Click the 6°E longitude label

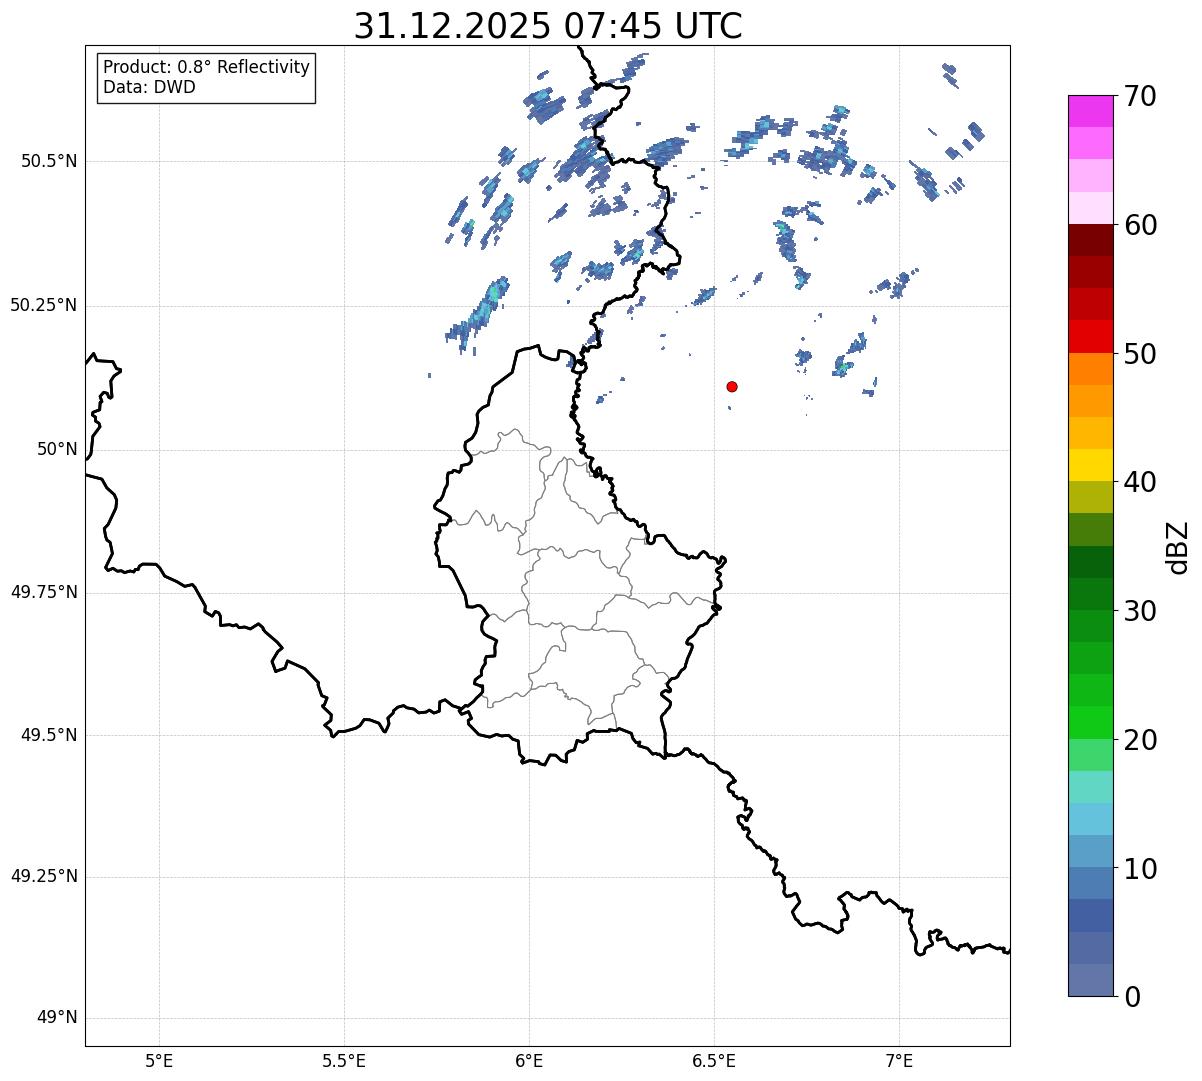[529, 1061]
